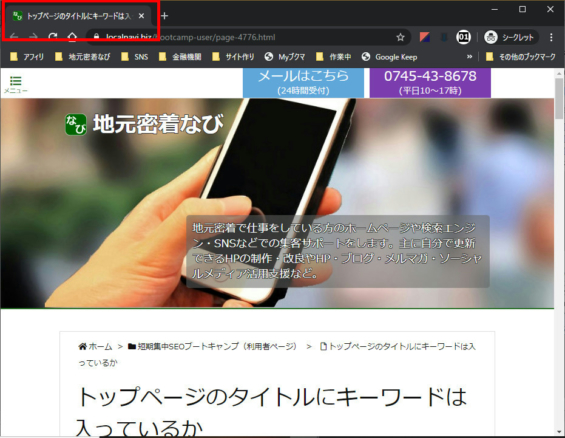Open その他のブックマーク folder
The width and height of the screenshot is (565, 438).
click(x=521, y=57)
